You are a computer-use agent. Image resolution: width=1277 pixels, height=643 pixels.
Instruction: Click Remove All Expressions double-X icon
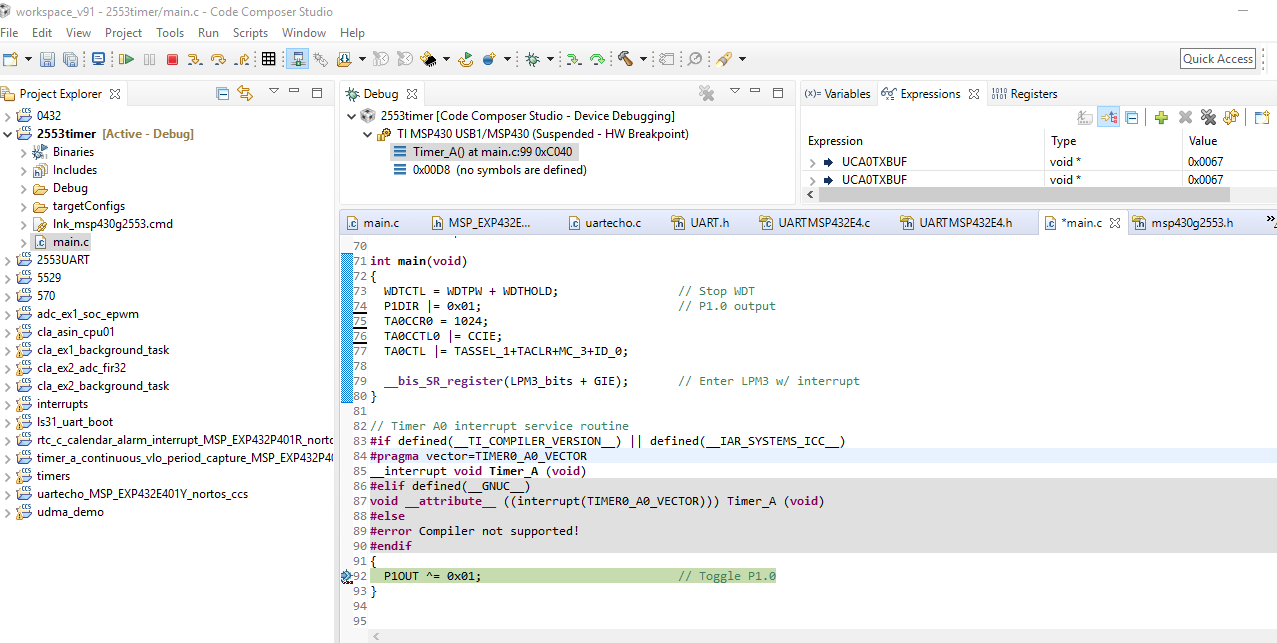pyautogui.click(x=1208, y=117)
